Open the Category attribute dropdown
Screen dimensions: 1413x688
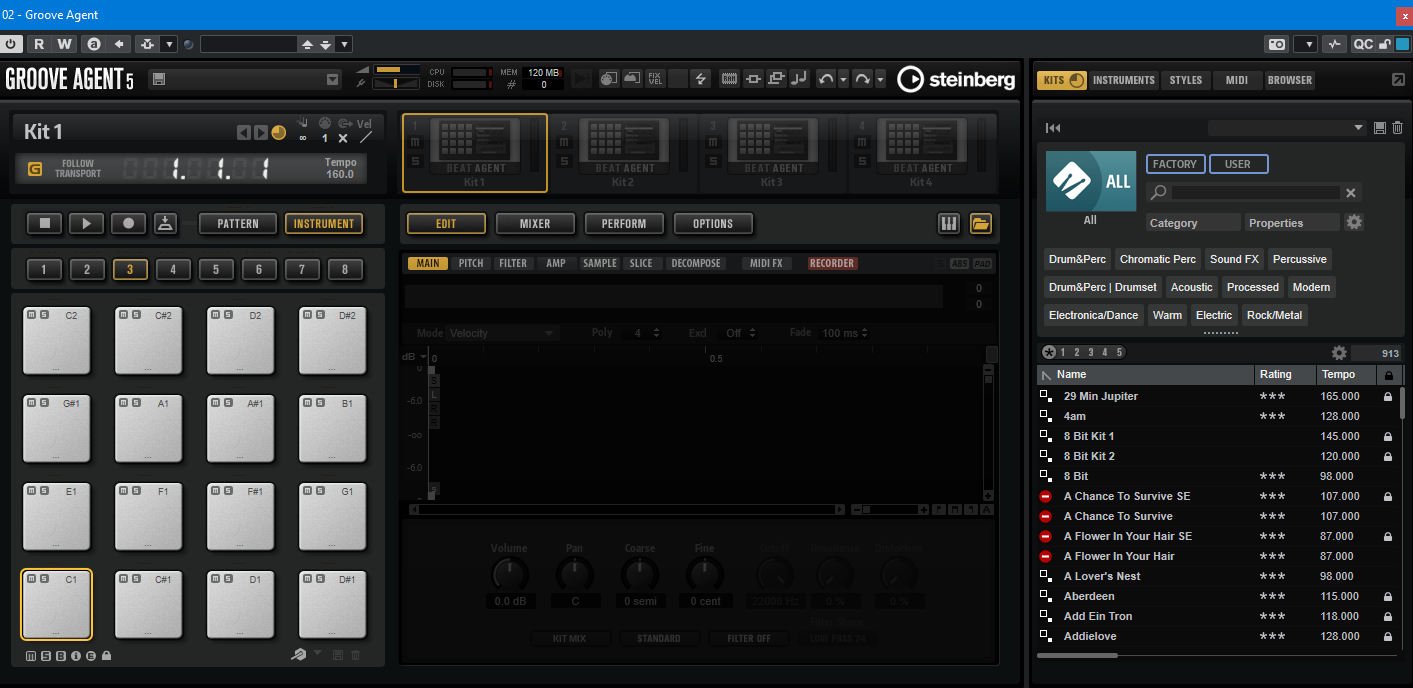tap(1192, 223)
